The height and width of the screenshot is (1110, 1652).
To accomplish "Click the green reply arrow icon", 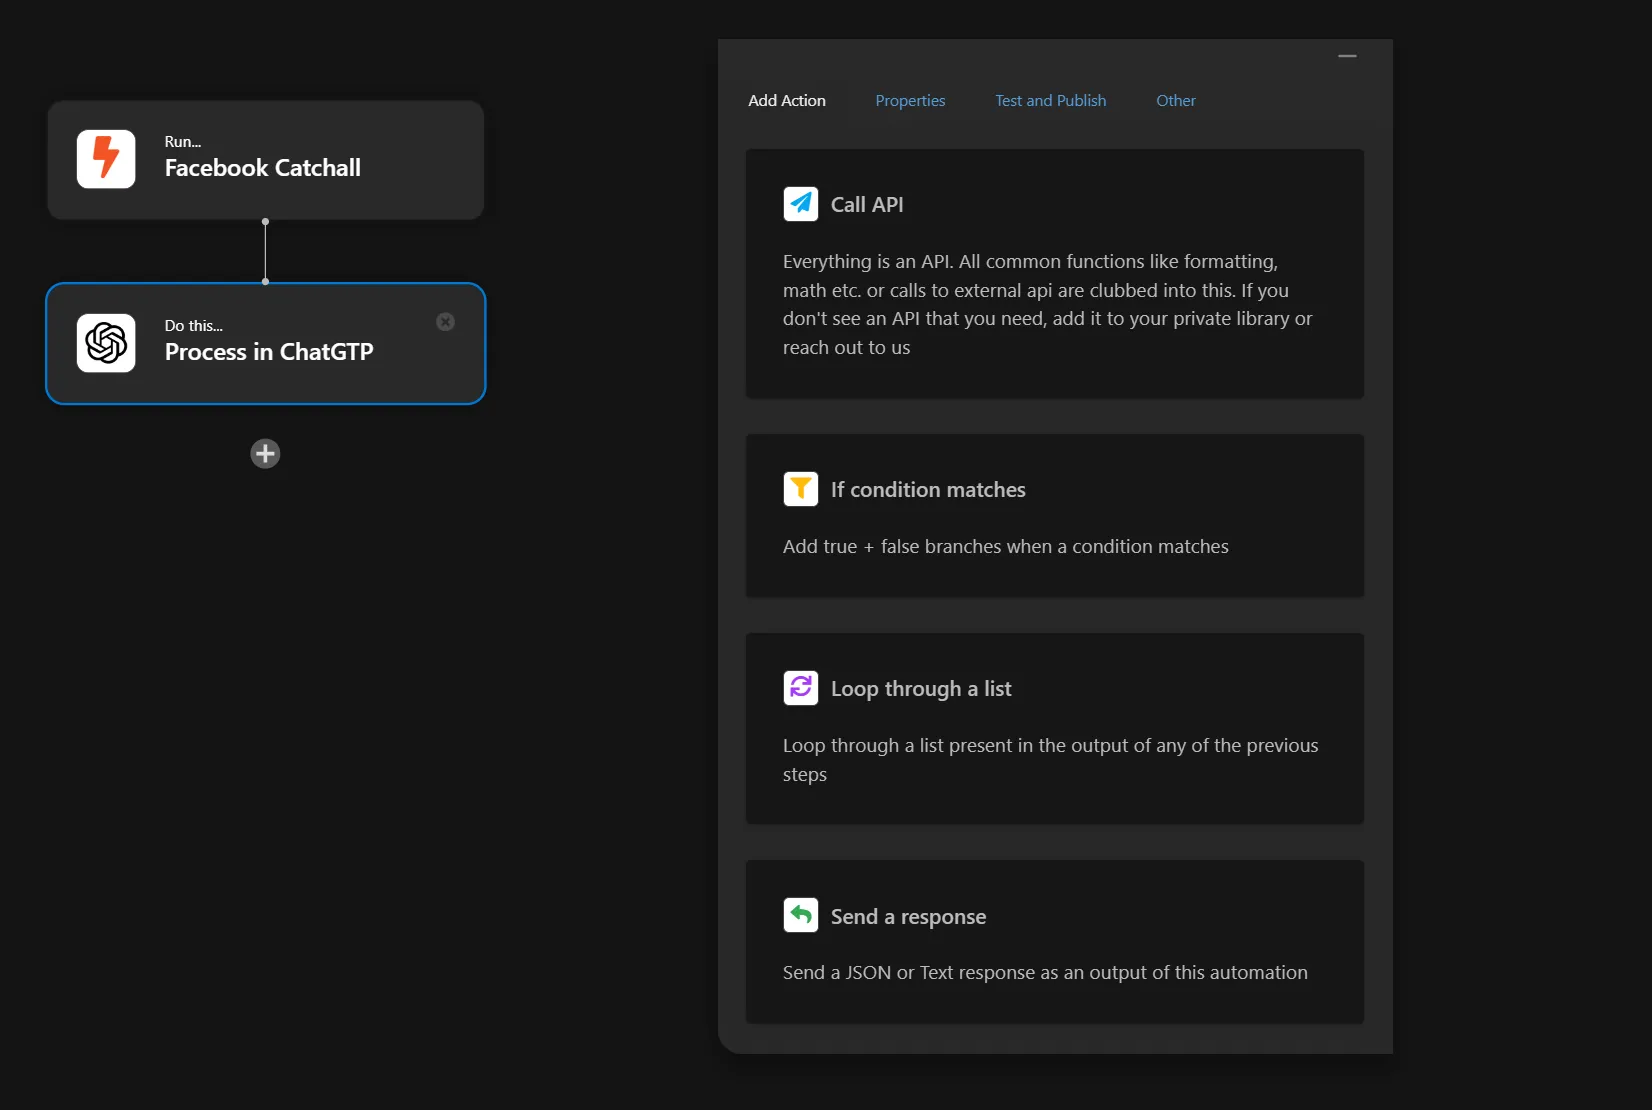I will 801,915.
